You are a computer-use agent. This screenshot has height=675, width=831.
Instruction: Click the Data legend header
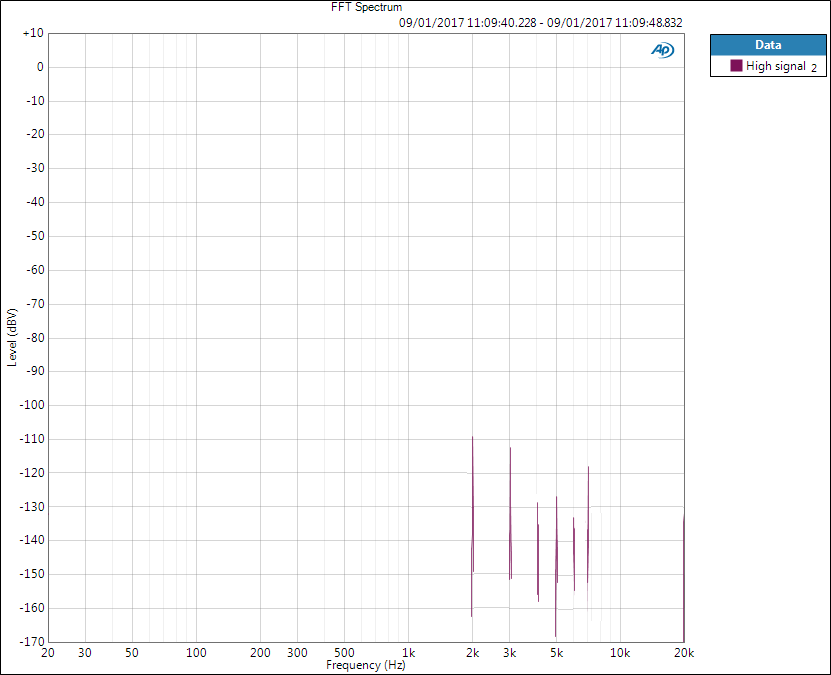tap(768, 45)
